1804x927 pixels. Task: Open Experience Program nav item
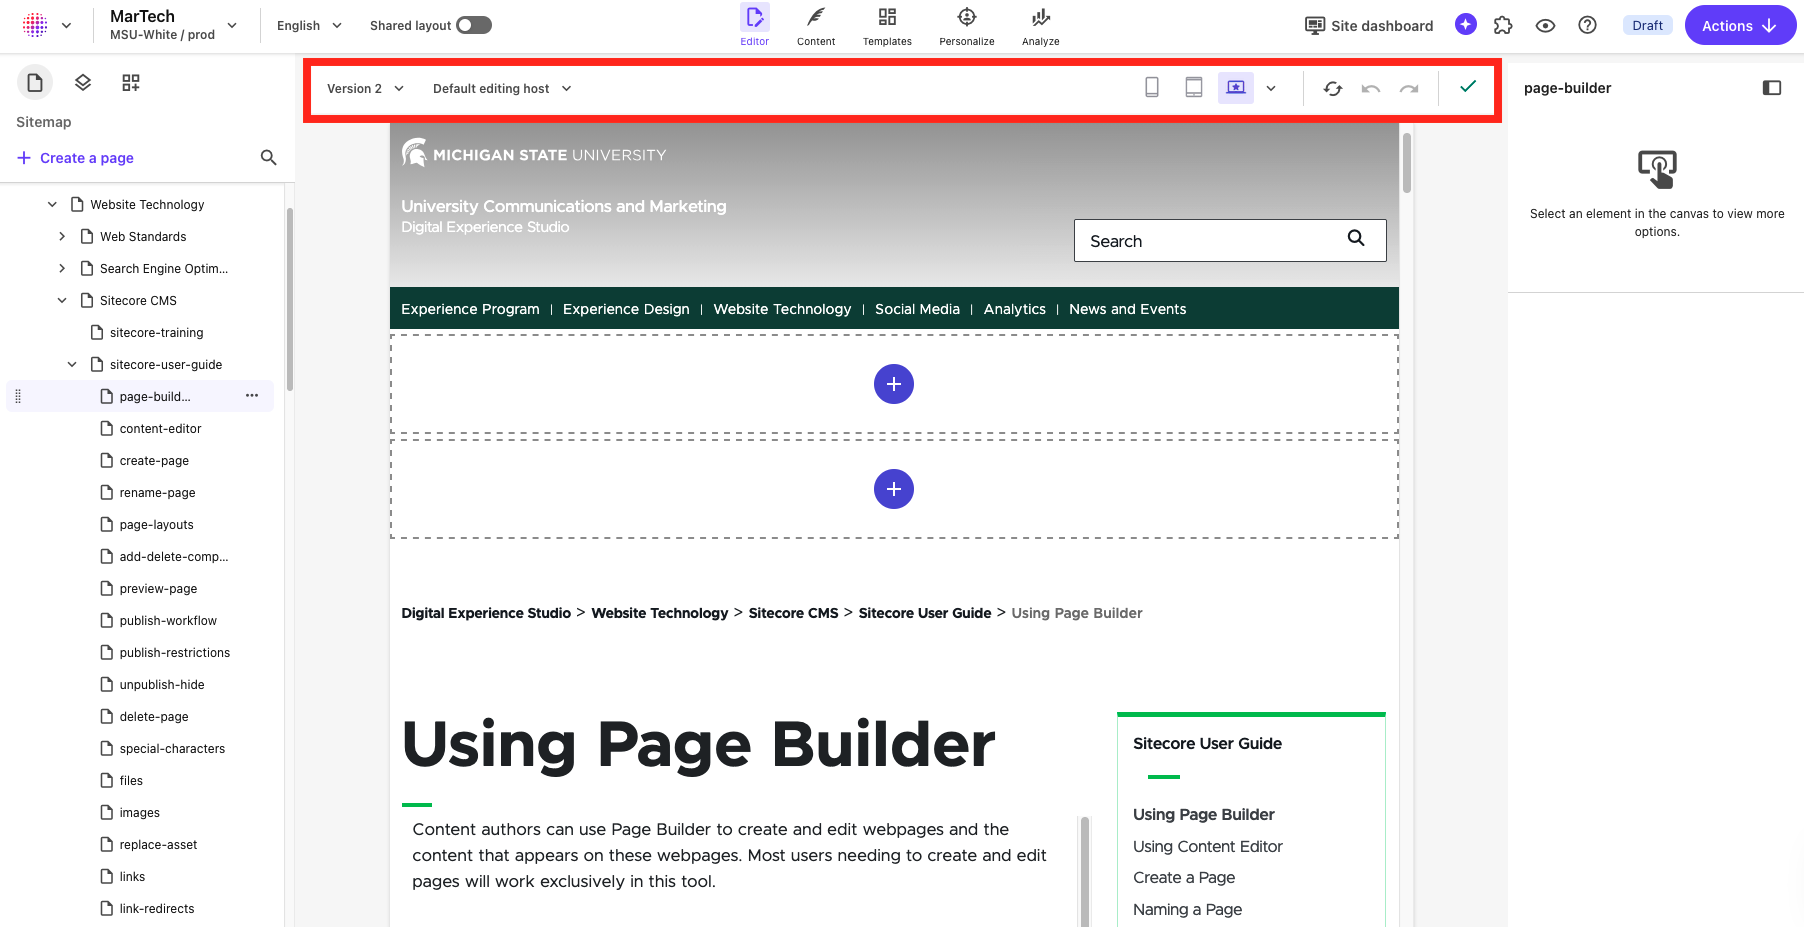click(x=470, y=309)
